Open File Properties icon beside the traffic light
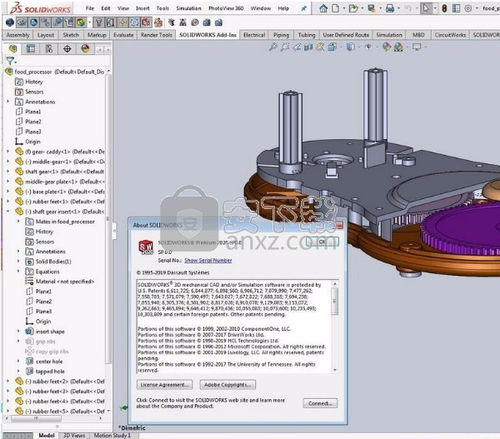 [457, 8]
